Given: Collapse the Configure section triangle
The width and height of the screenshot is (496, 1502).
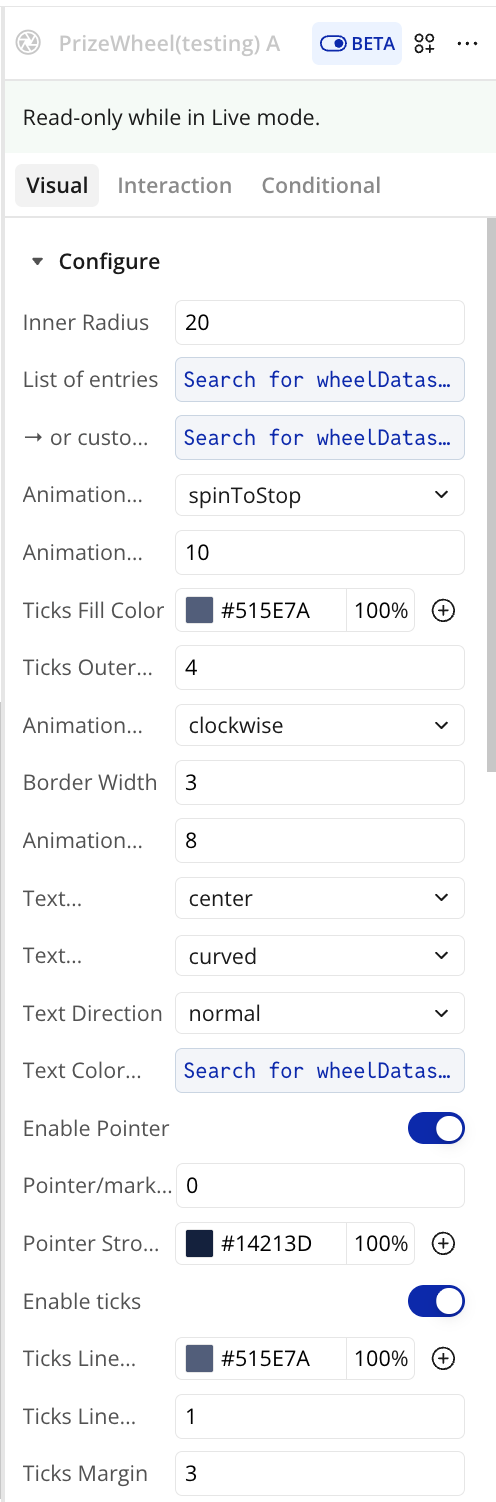Looking at the screenshot, I should (x=38, y=262).
